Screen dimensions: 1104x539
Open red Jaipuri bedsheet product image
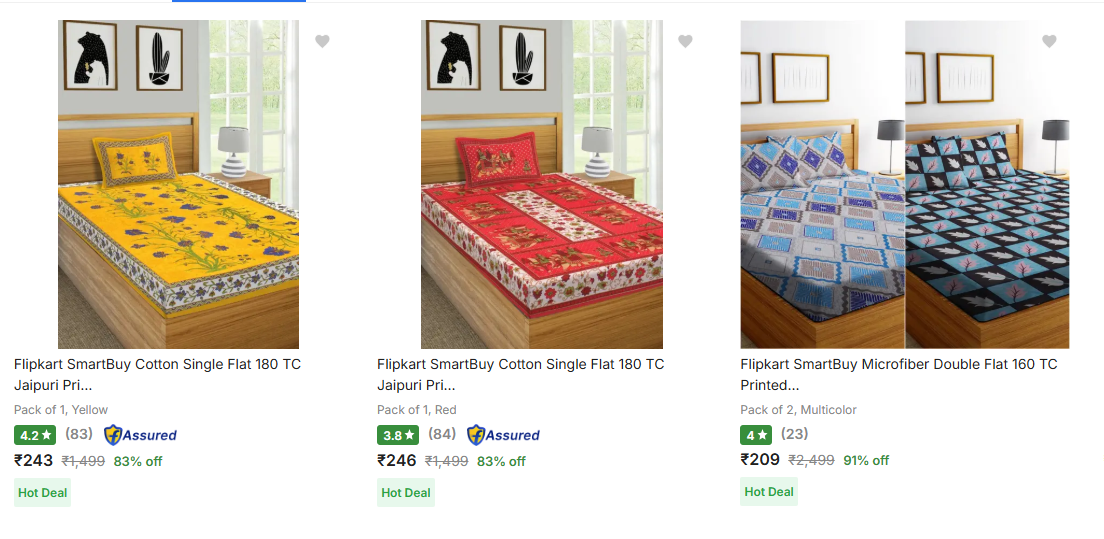click(541, 185)
